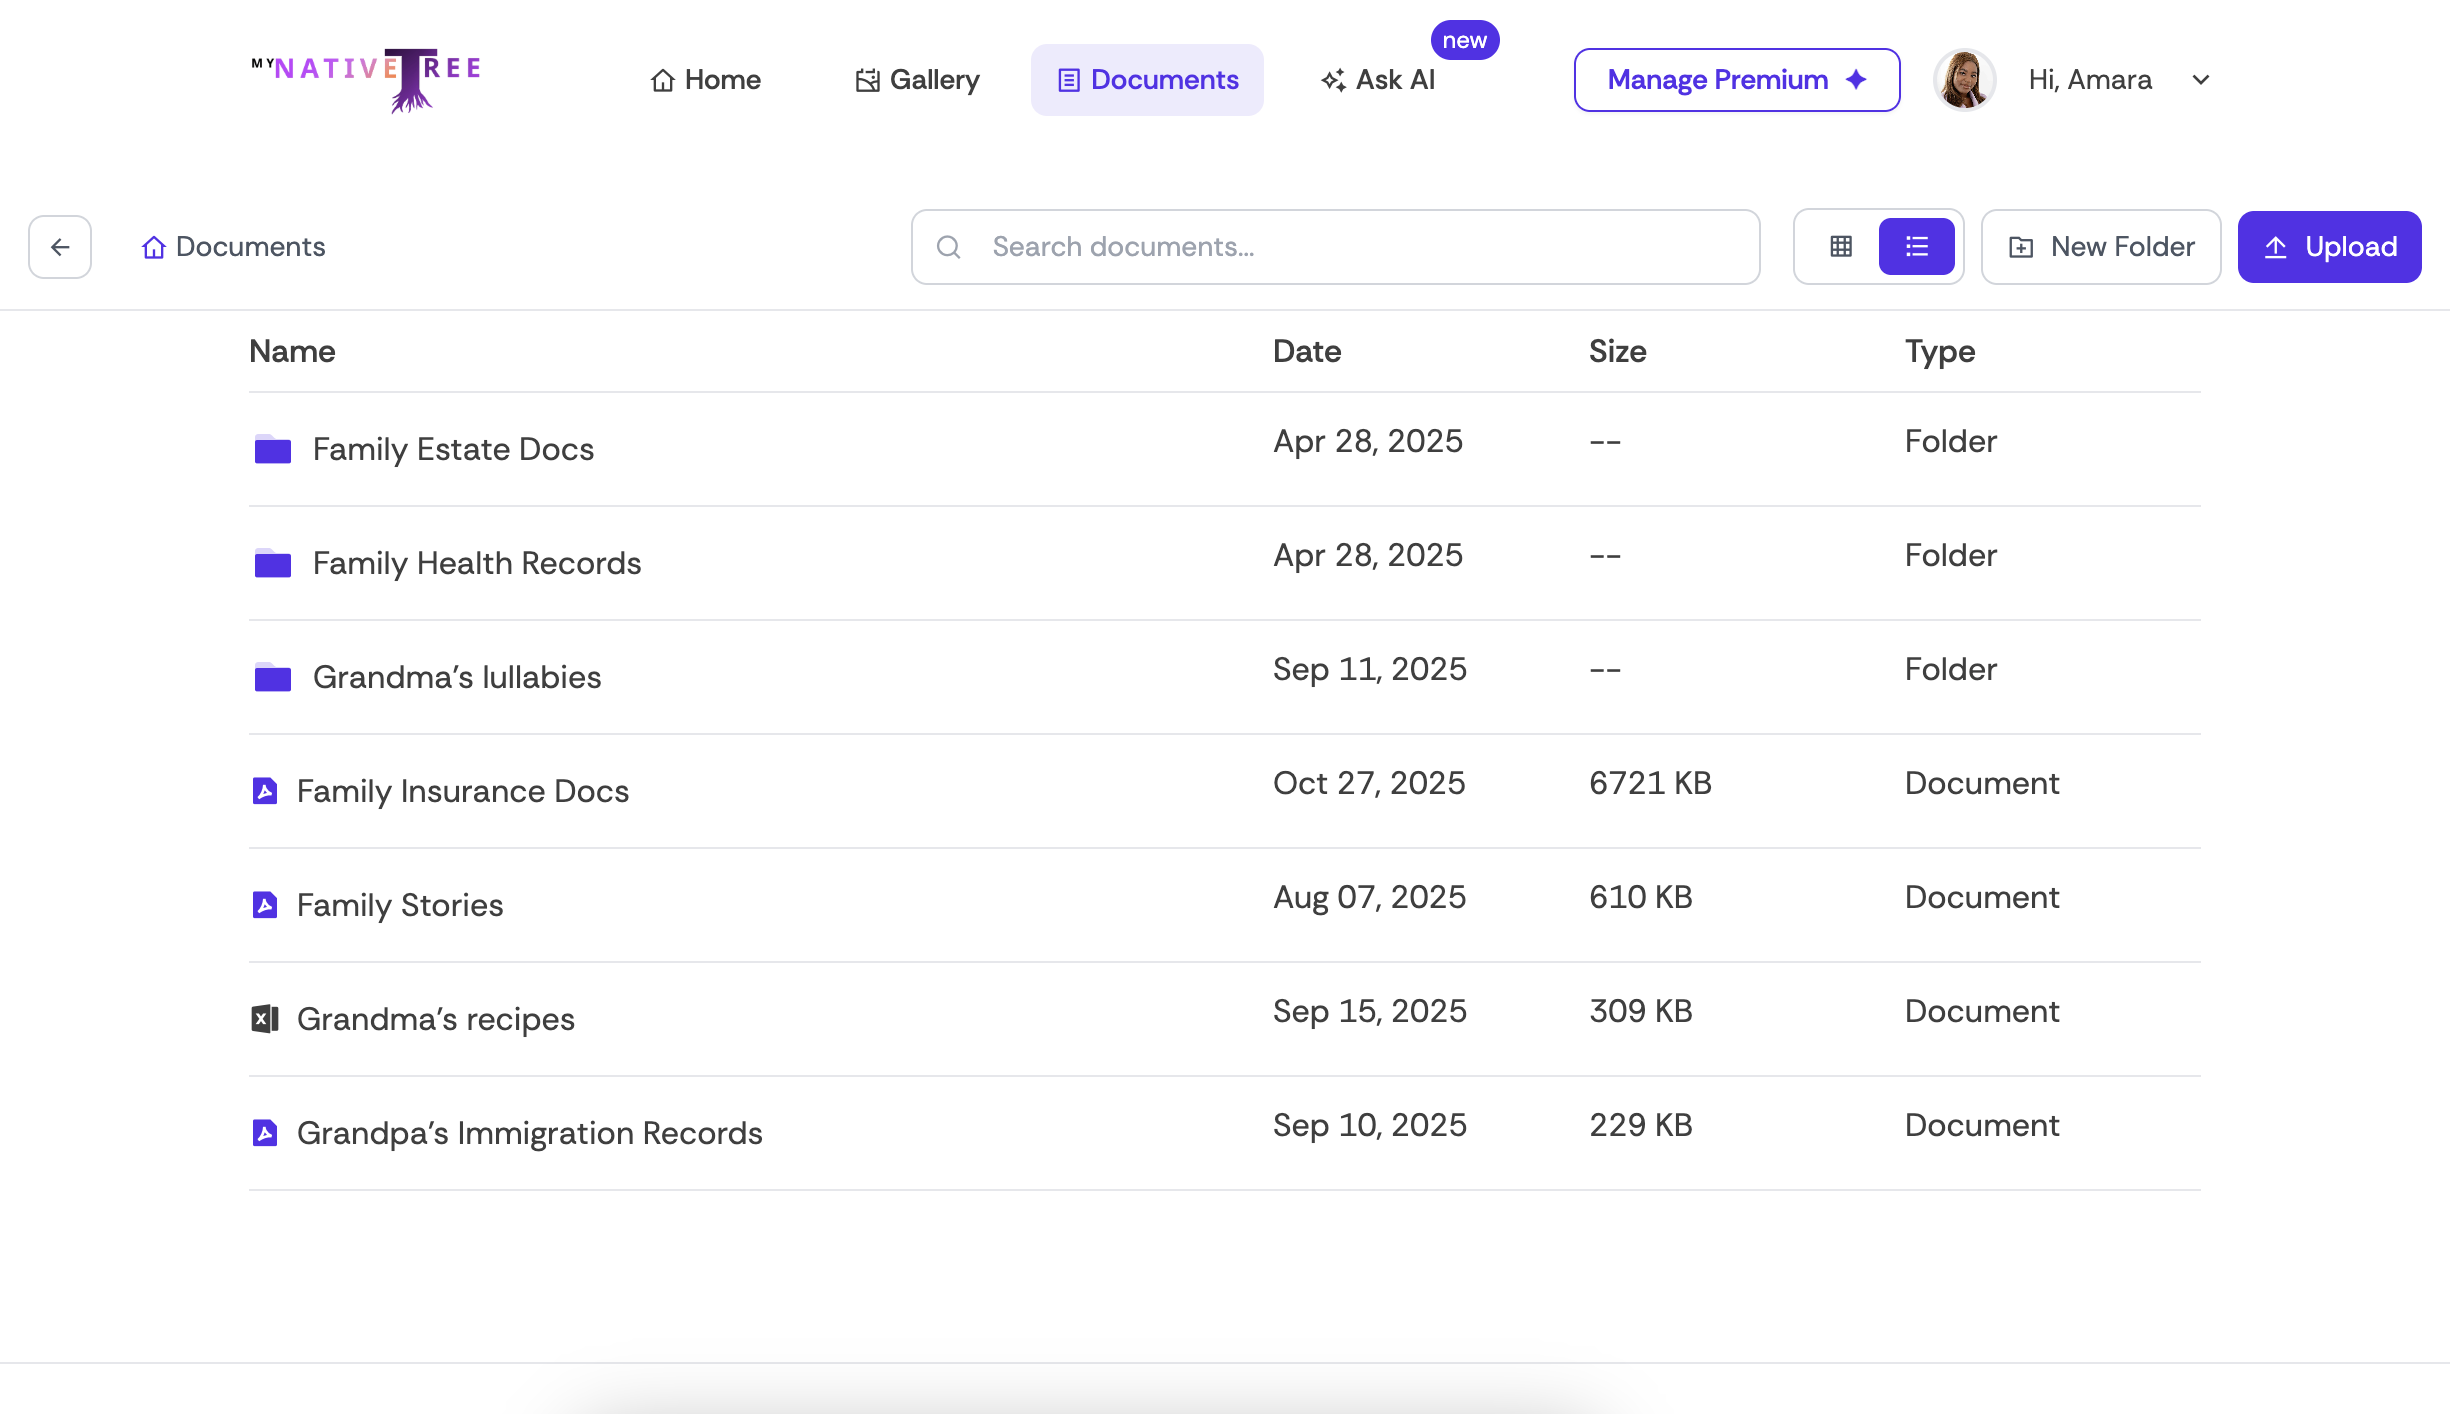
Task: Open Grandpa's Immigration Records name
Action: (530, 1133)
